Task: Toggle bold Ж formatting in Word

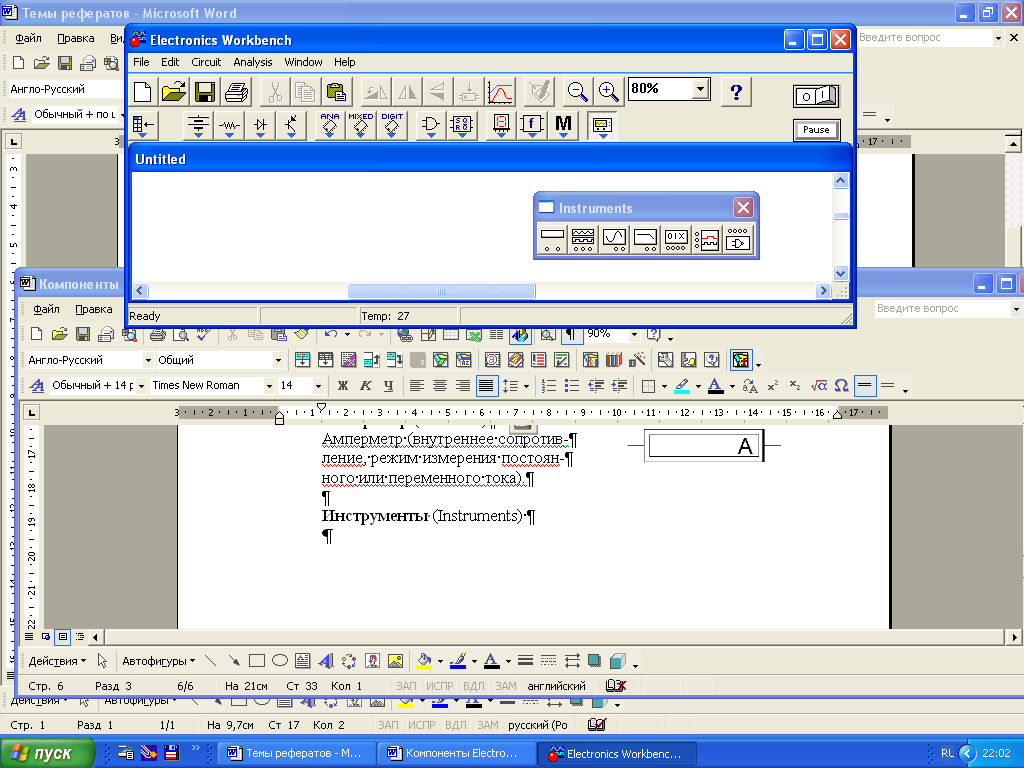Action: (342, 385)
